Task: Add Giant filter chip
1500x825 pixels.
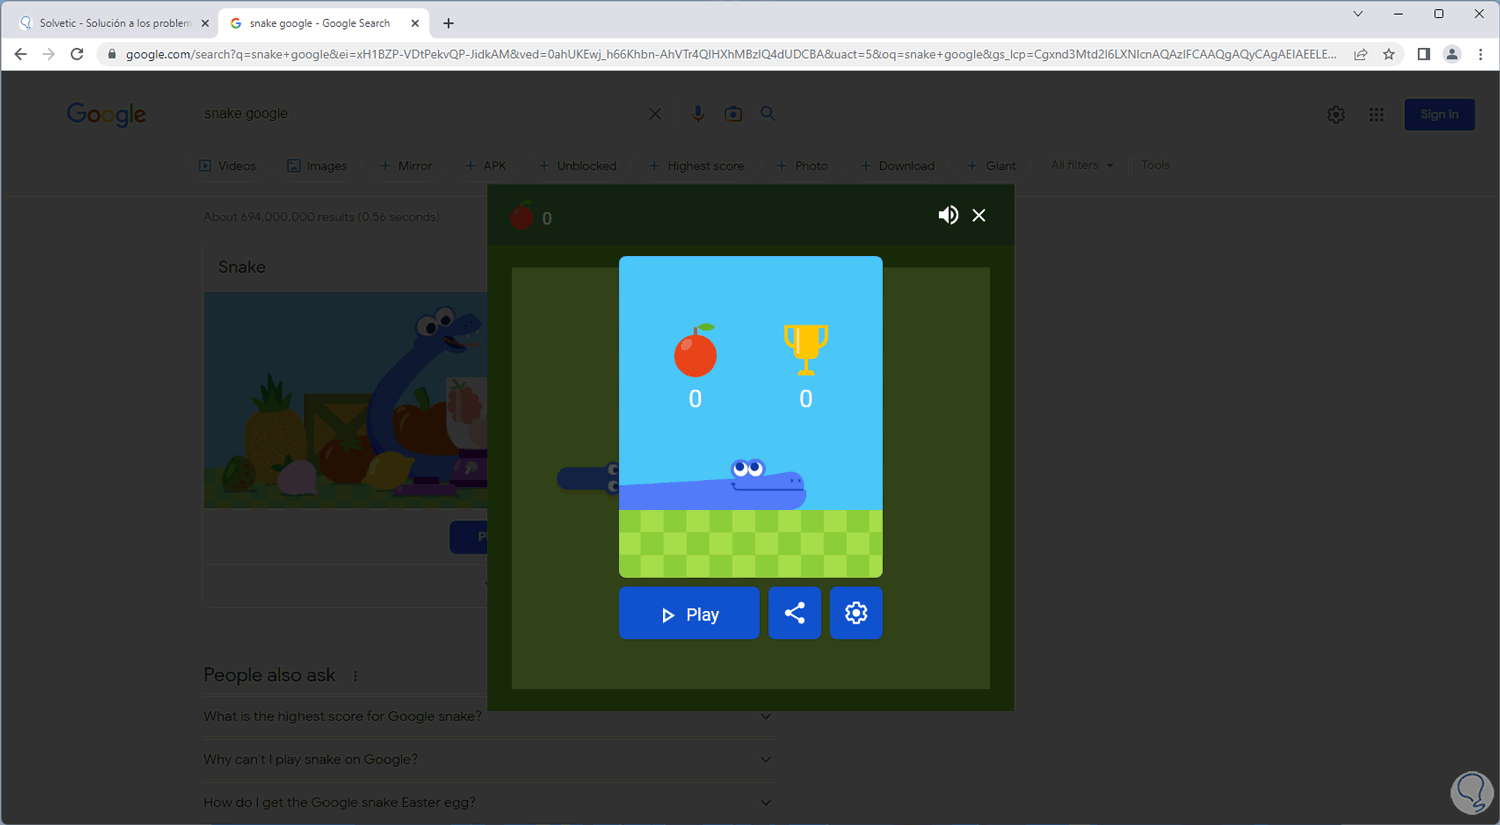Action: [992, 166]
